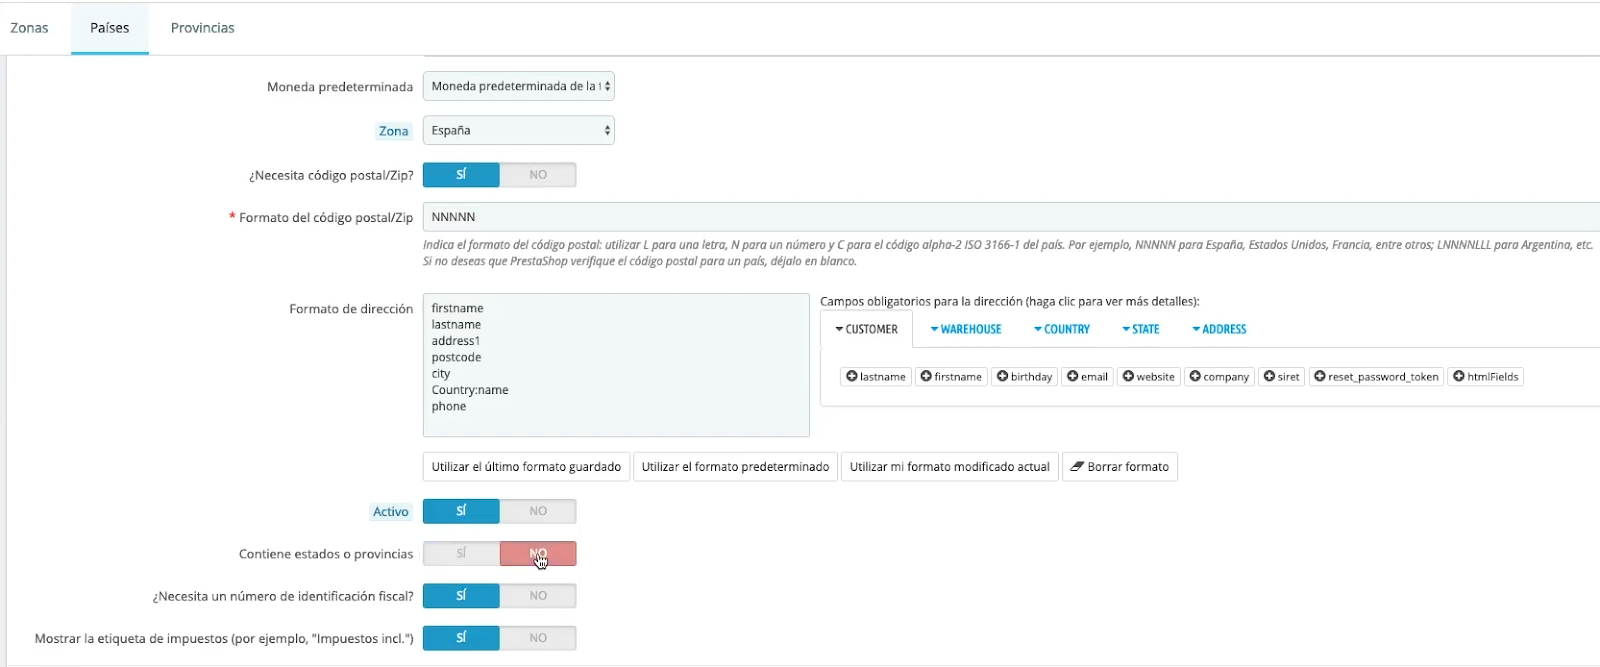1600x667 pixels.
Task: Open the Zona dropdown showing España
Action: 518,130
